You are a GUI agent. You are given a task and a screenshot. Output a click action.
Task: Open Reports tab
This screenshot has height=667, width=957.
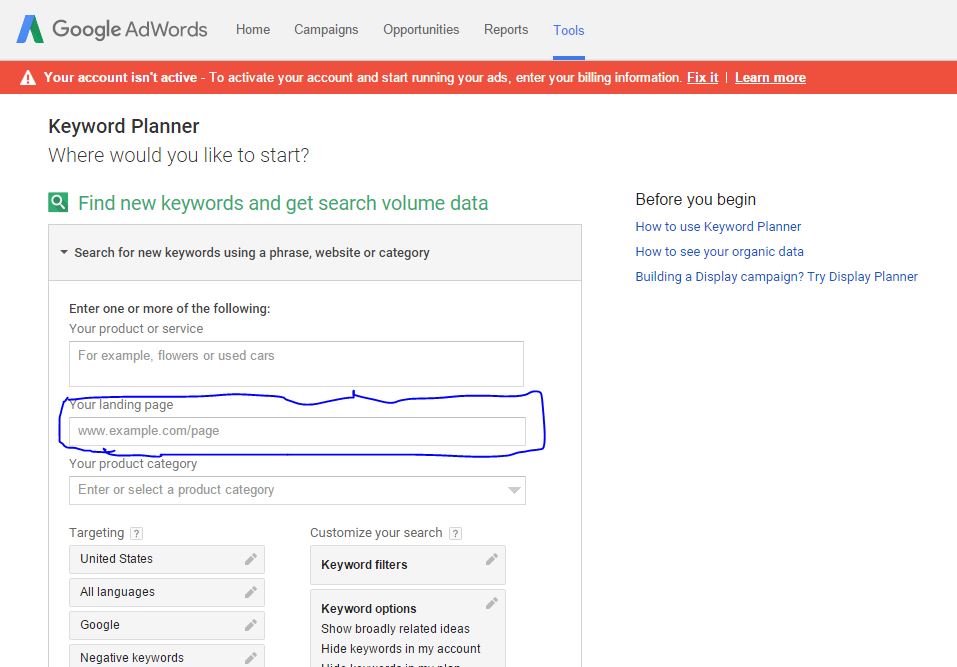coord(506,29)
